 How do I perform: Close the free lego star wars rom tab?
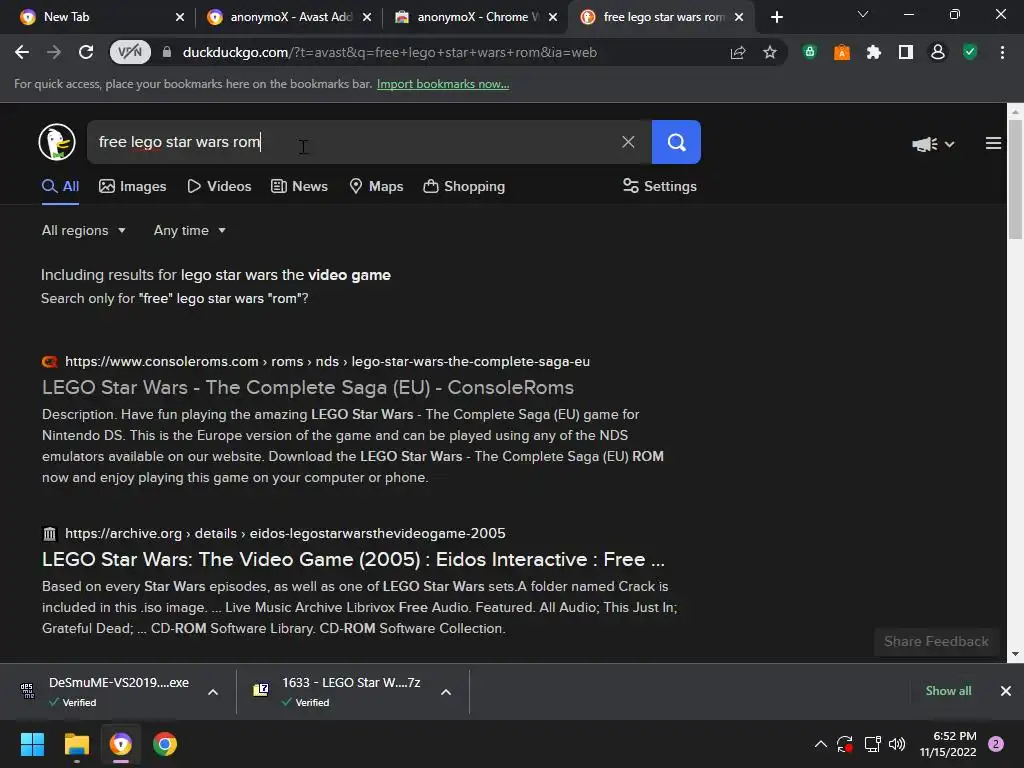(739, 17)
